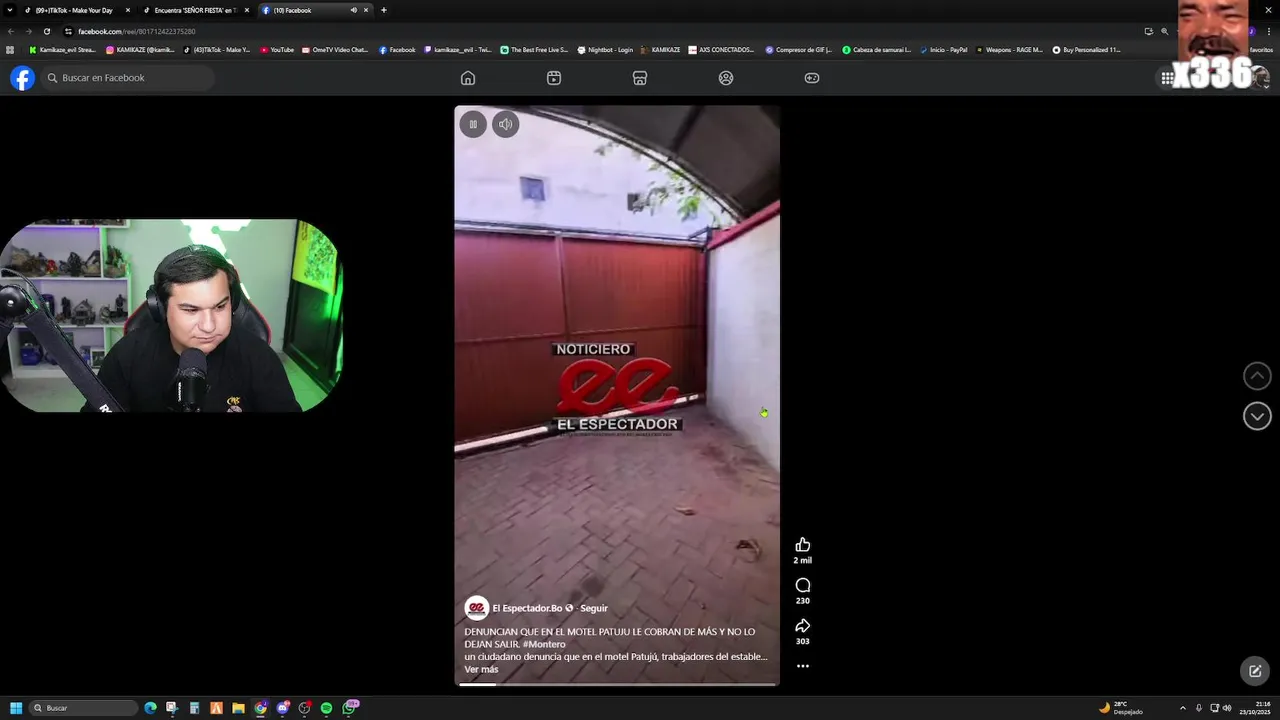The height and width of the screenshot is (720, 1280).
Task: Open the new message compose button
Action: pos(1255,671)
